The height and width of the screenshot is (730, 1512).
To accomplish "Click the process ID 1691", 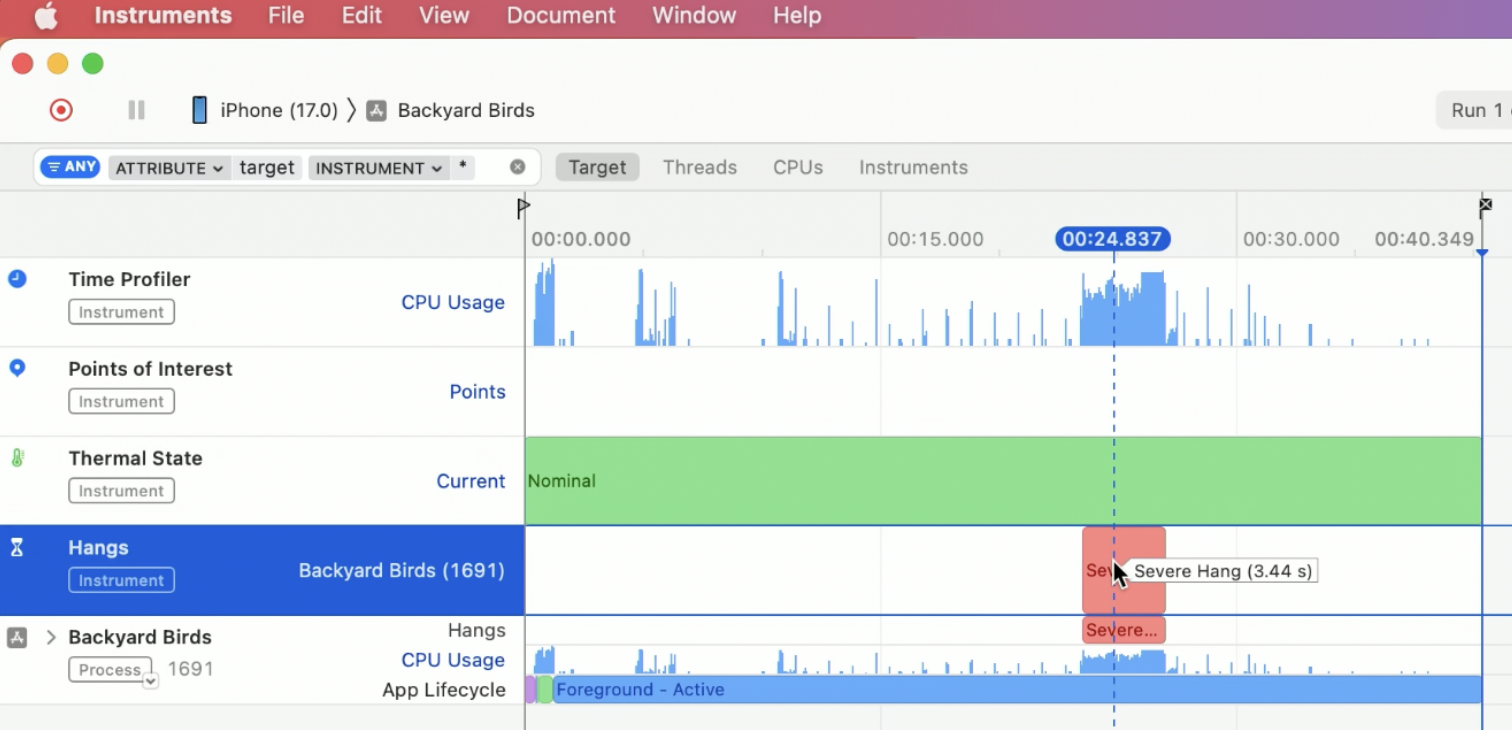I will point(190,669).
